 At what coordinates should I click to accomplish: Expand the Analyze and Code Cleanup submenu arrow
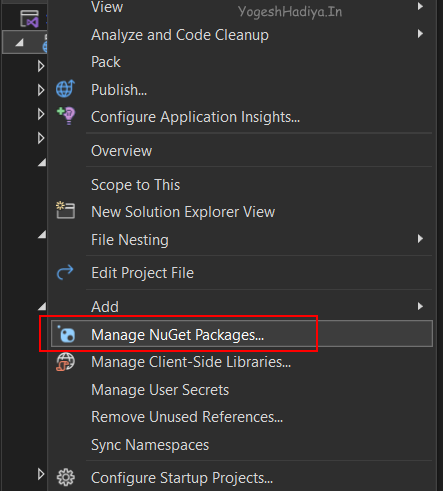(x=420, y=34)
